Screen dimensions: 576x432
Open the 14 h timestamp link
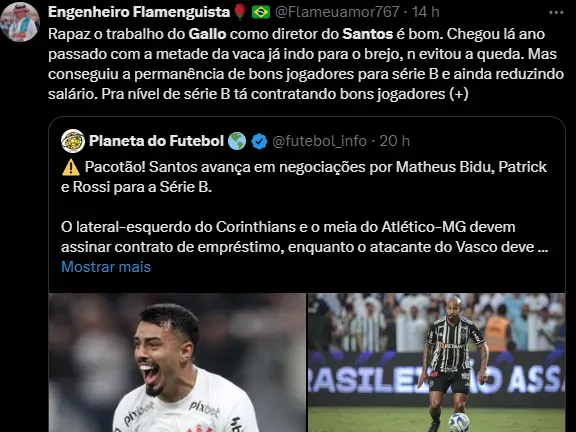(x=425, y=12)
